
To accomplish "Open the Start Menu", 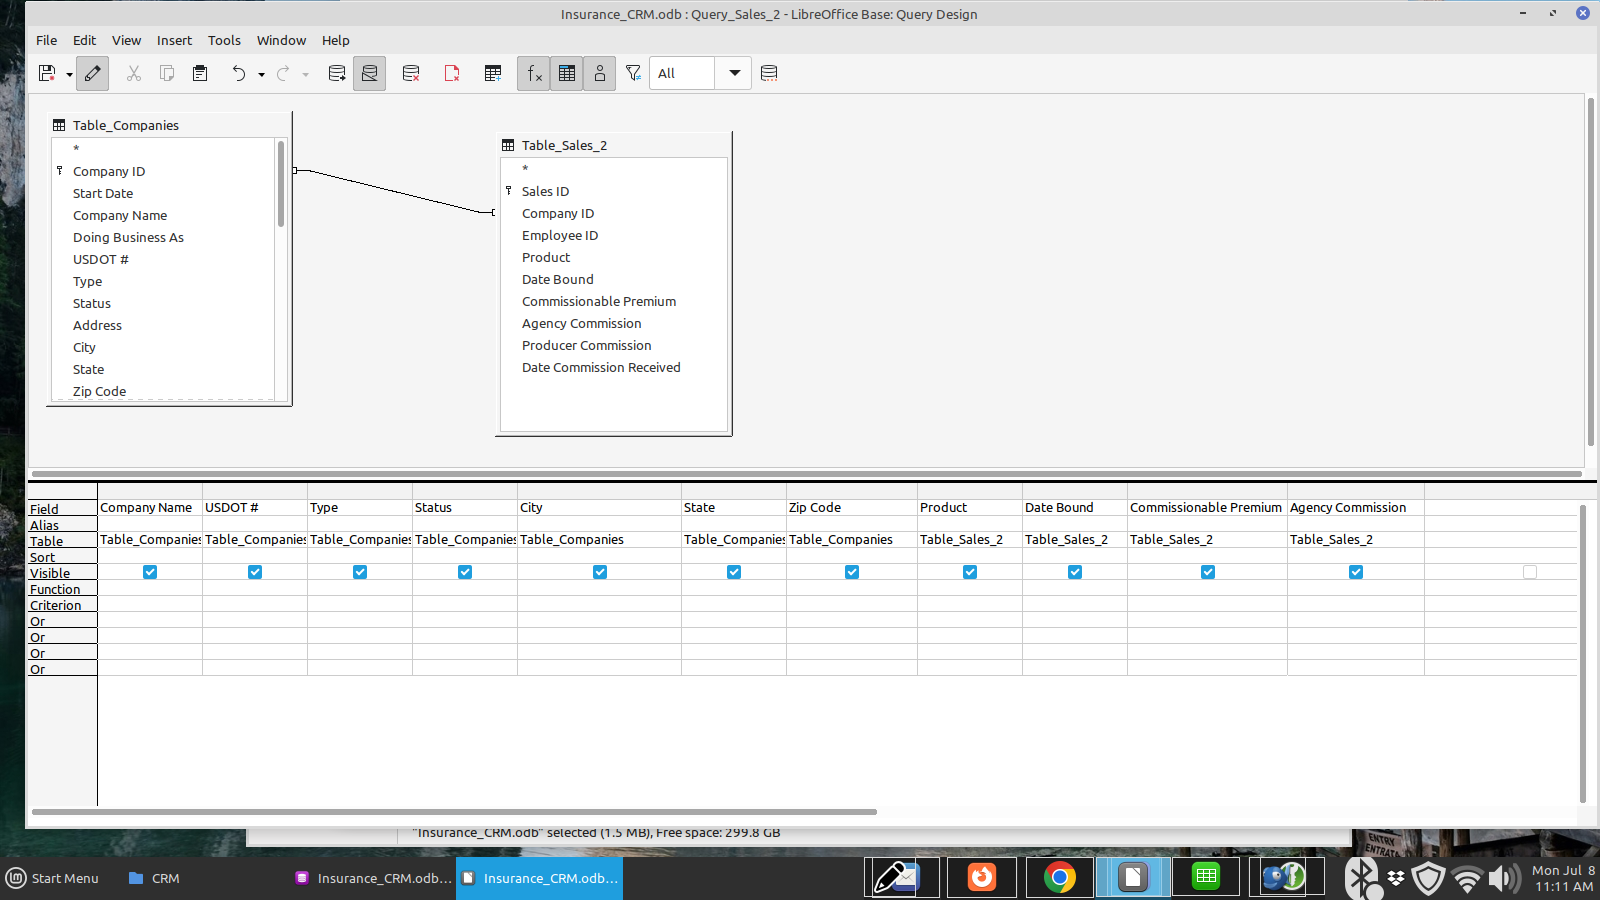I will [53, 878].
